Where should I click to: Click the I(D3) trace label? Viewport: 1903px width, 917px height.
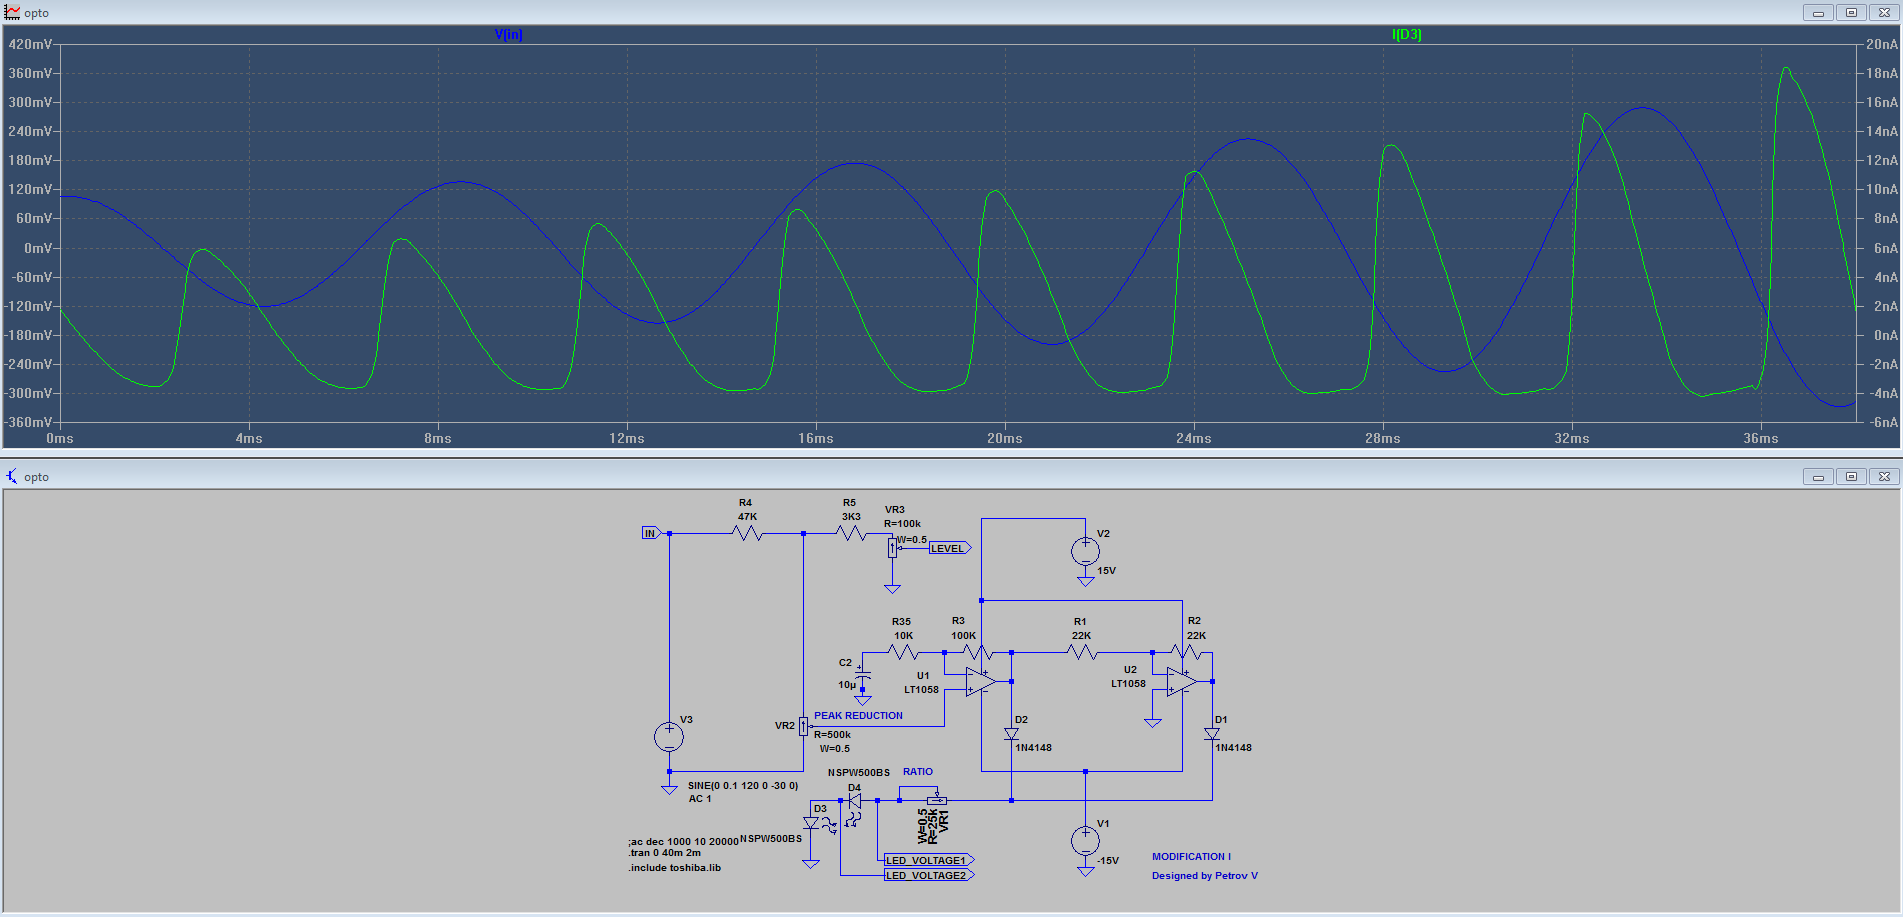pos(1406,34)
